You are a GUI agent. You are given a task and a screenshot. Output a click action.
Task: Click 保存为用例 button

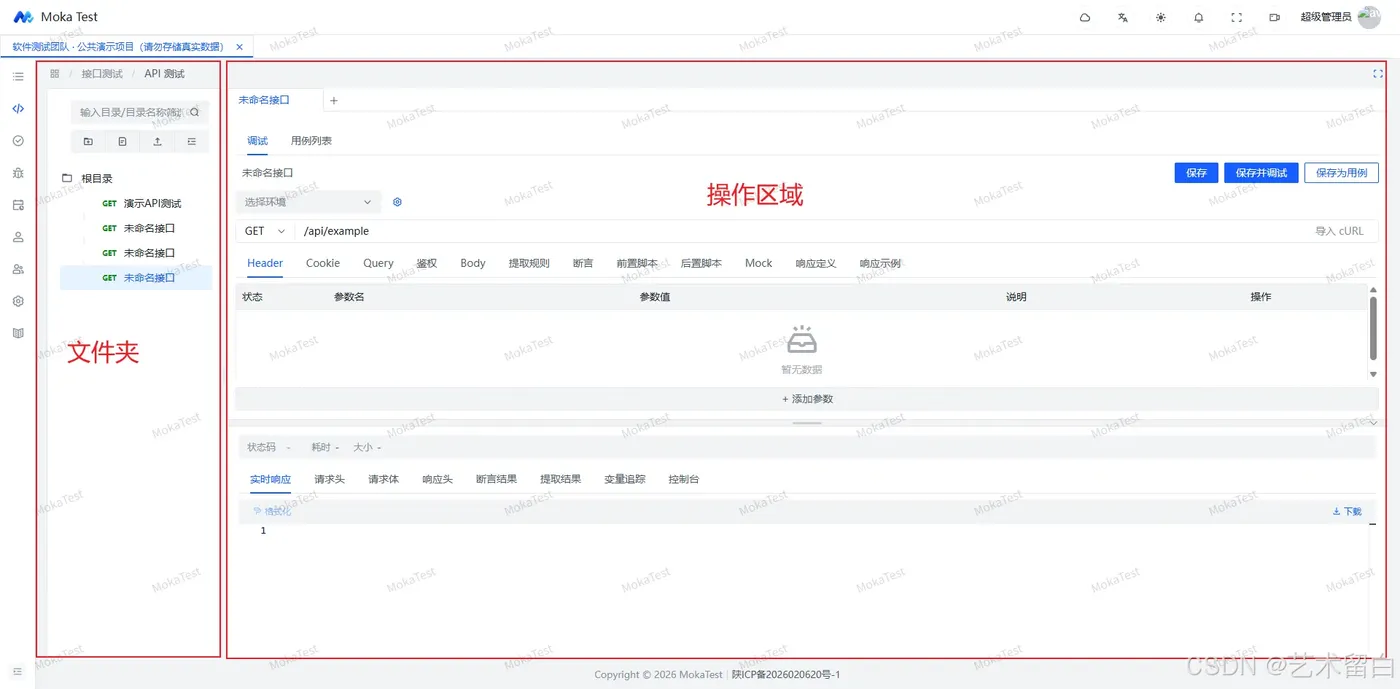tap(1342, 173)
